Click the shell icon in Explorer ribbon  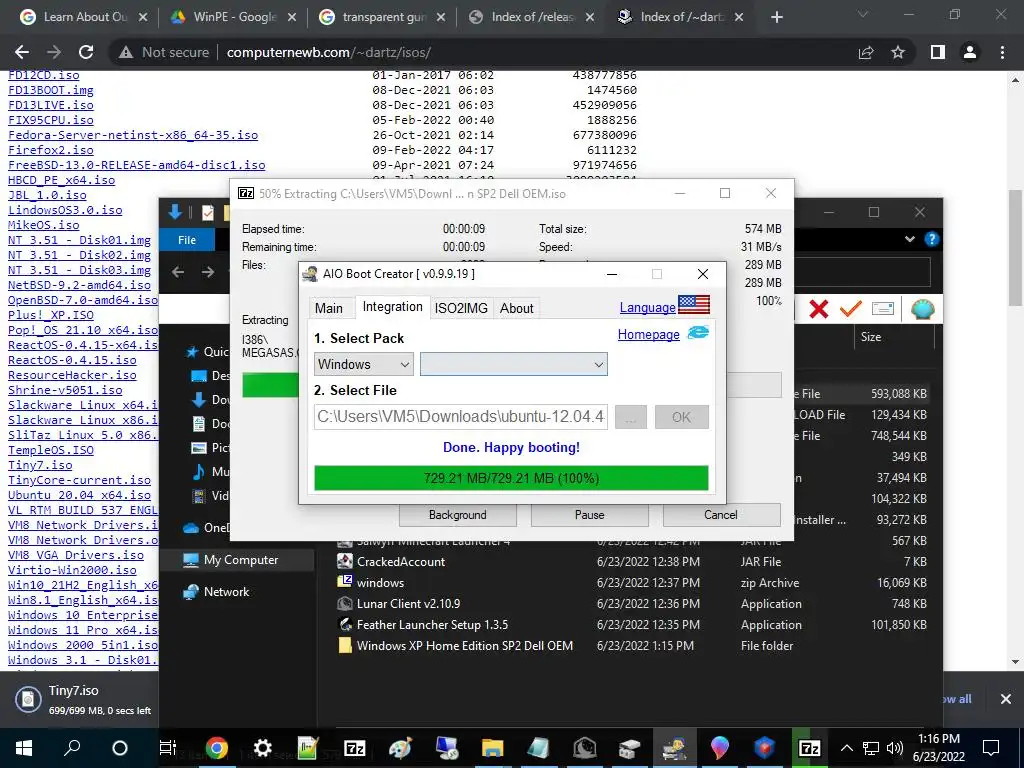pyautogui.click(x=922, y=309)
